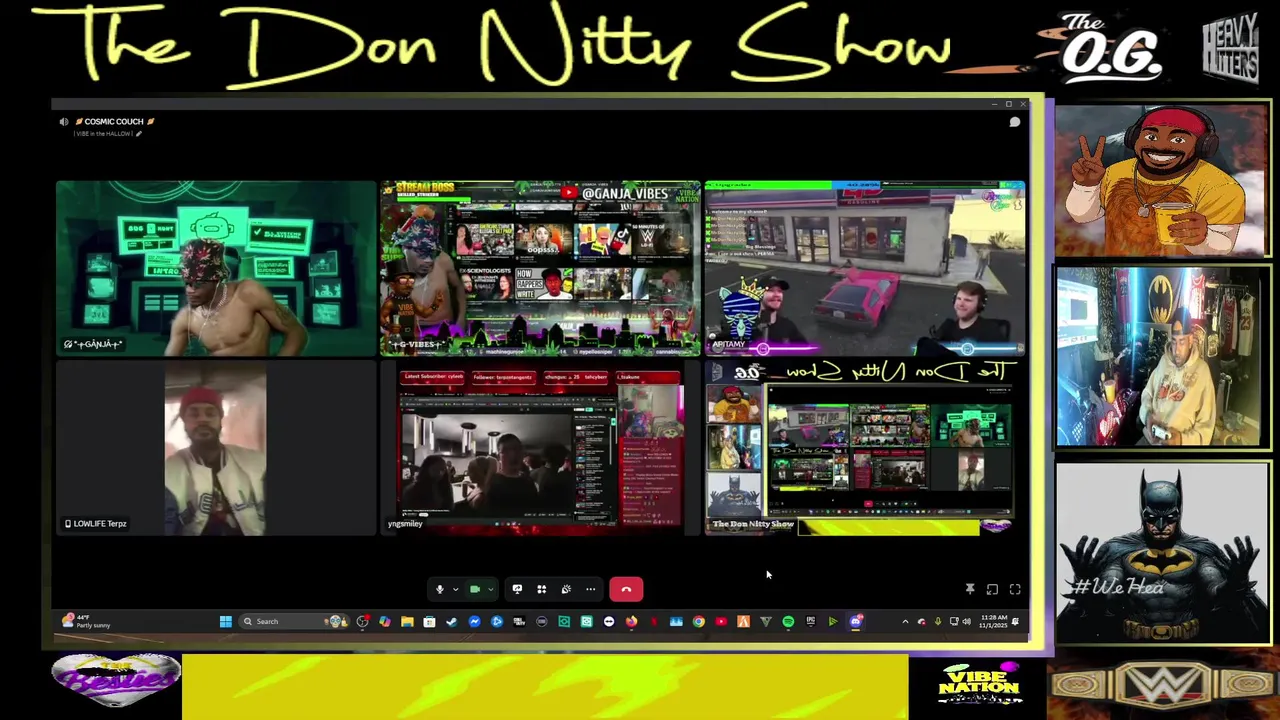
Task: Open Microsoft Store from the taskbar
Action: pyautogui.click(x=429, y=621)
